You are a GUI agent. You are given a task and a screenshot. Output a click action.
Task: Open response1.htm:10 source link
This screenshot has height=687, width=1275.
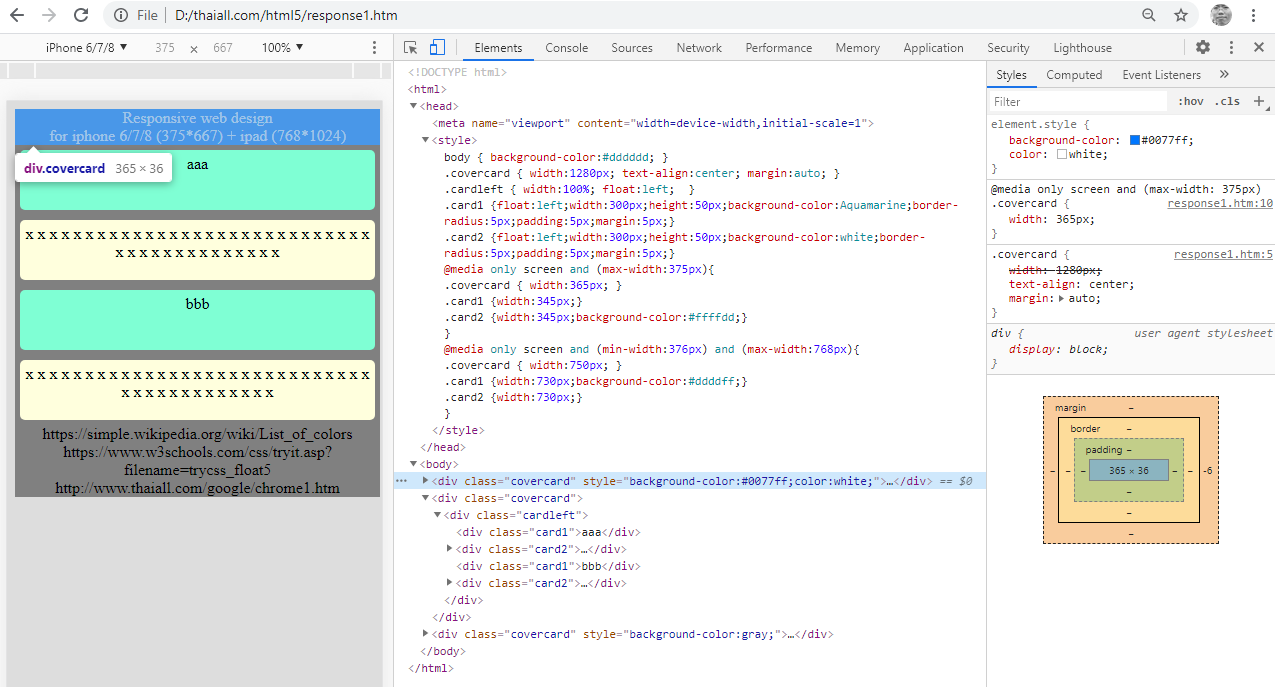tap(1219, 203)
